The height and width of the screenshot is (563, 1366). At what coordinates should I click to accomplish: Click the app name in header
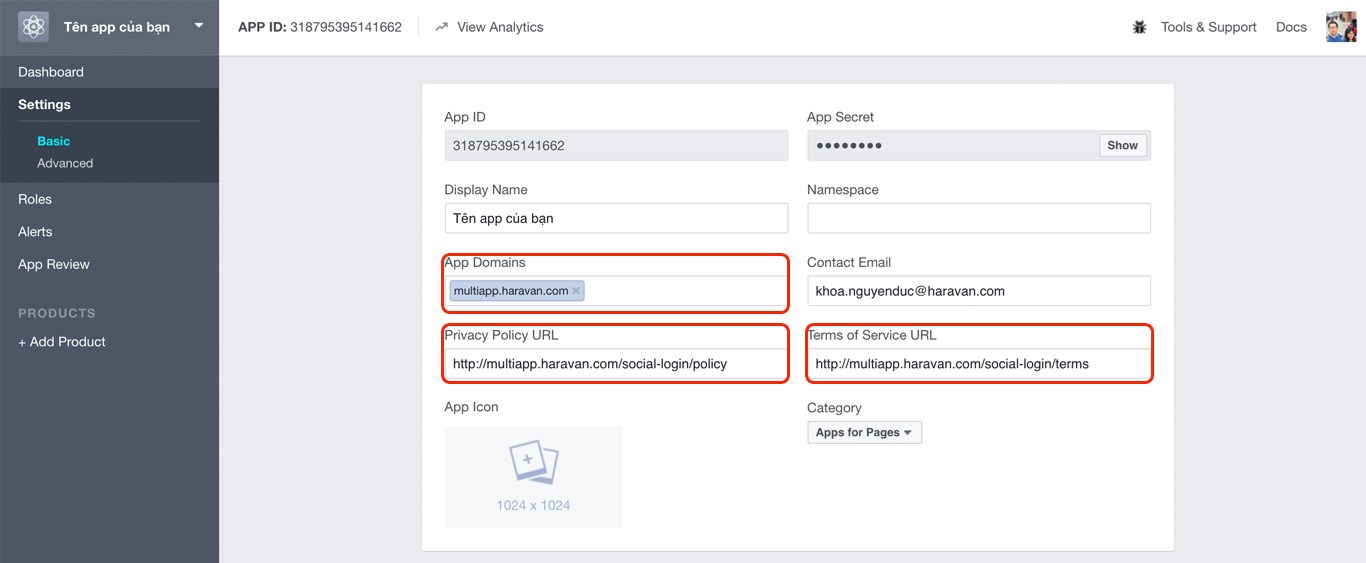coord(117,27)
